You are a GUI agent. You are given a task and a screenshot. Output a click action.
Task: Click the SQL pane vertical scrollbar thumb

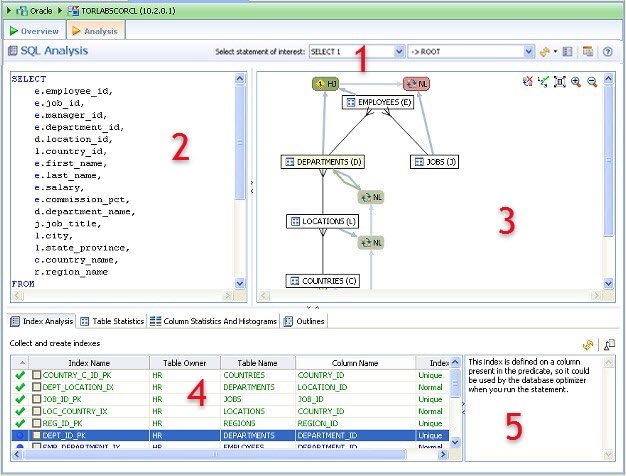click(x=240, y=142)
